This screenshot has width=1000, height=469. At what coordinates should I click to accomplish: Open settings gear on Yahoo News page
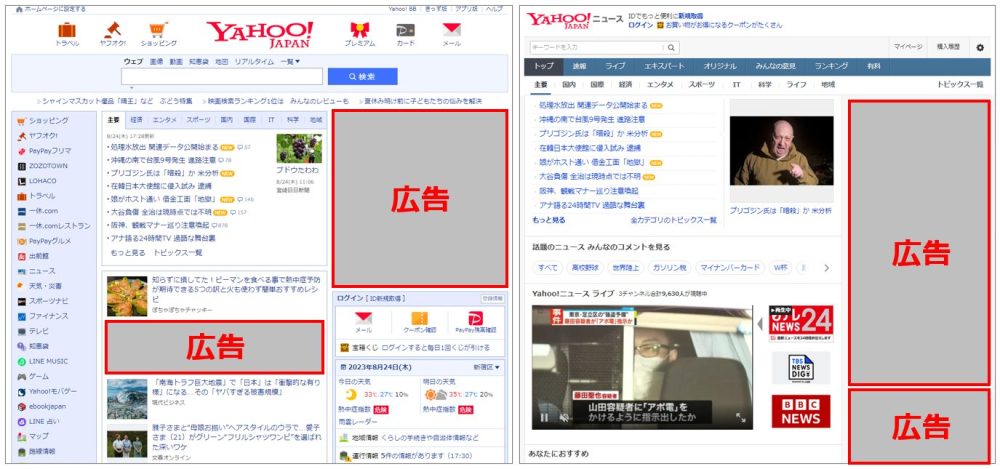tap(980, 47)
